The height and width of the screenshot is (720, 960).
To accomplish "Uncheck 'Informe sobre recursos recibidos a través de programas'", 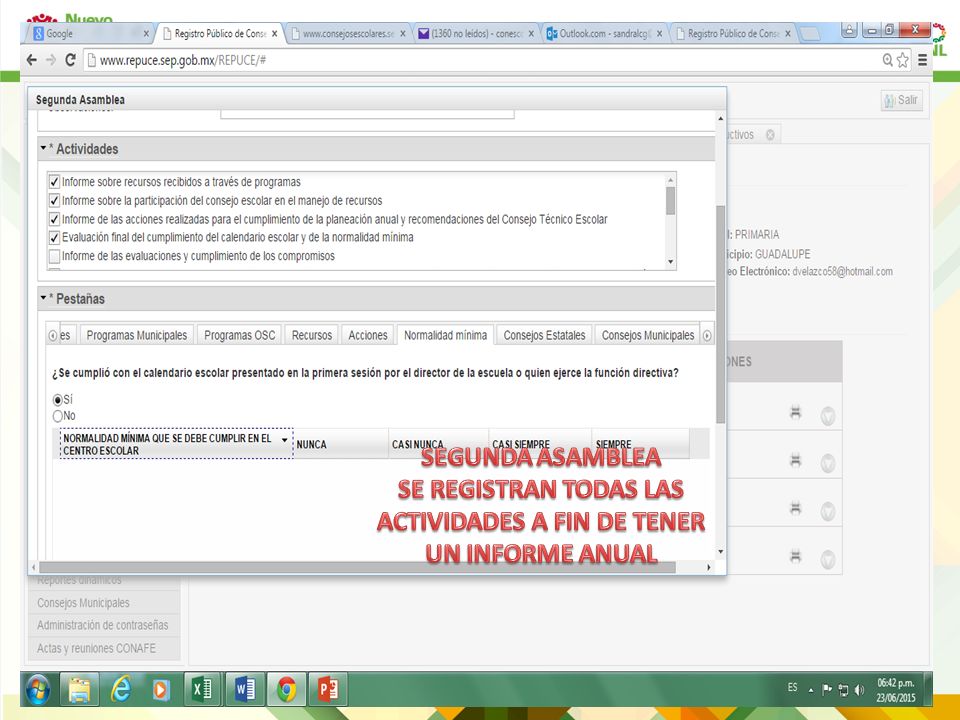I will coord(54,182).
